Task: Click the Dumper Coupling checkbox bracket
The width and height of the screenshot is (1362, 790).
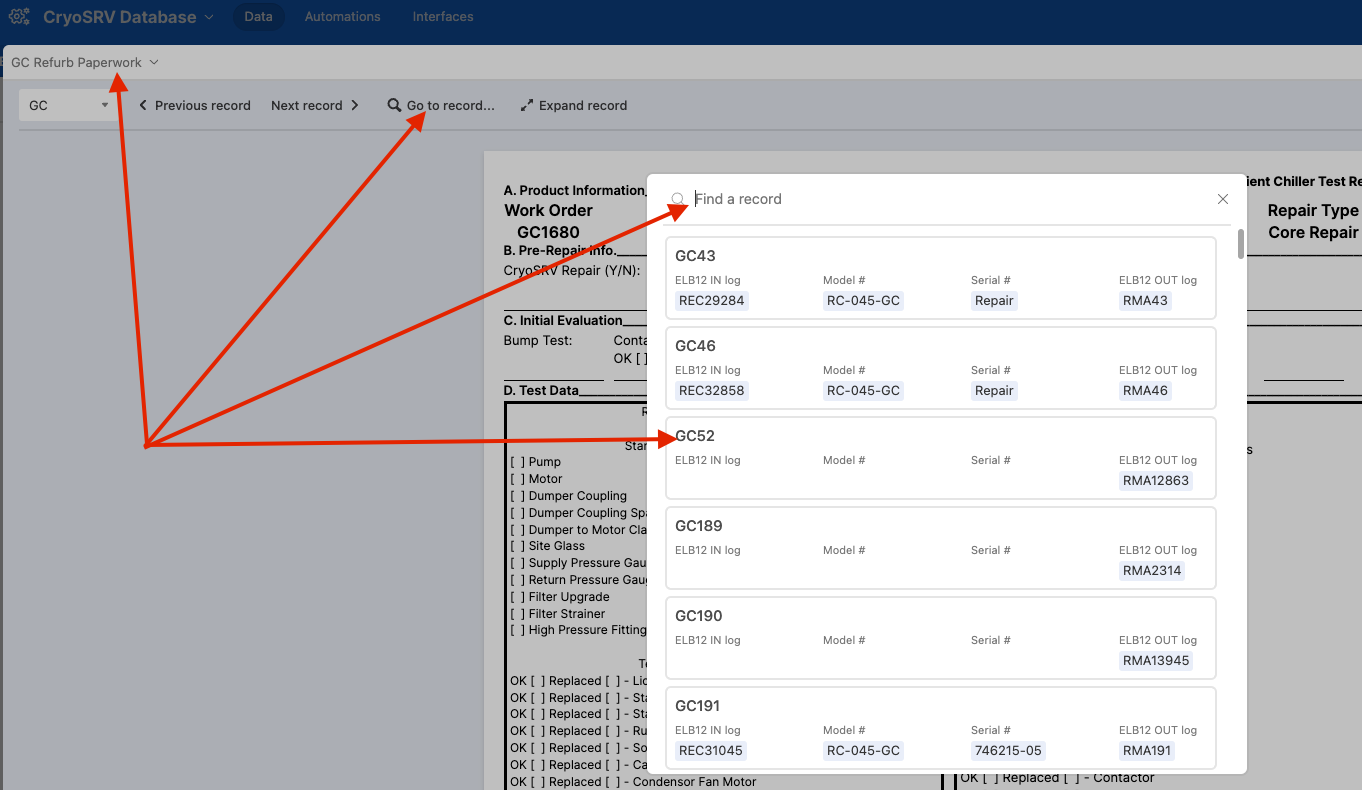Action: pyautogui.click(x=517, y=496)
